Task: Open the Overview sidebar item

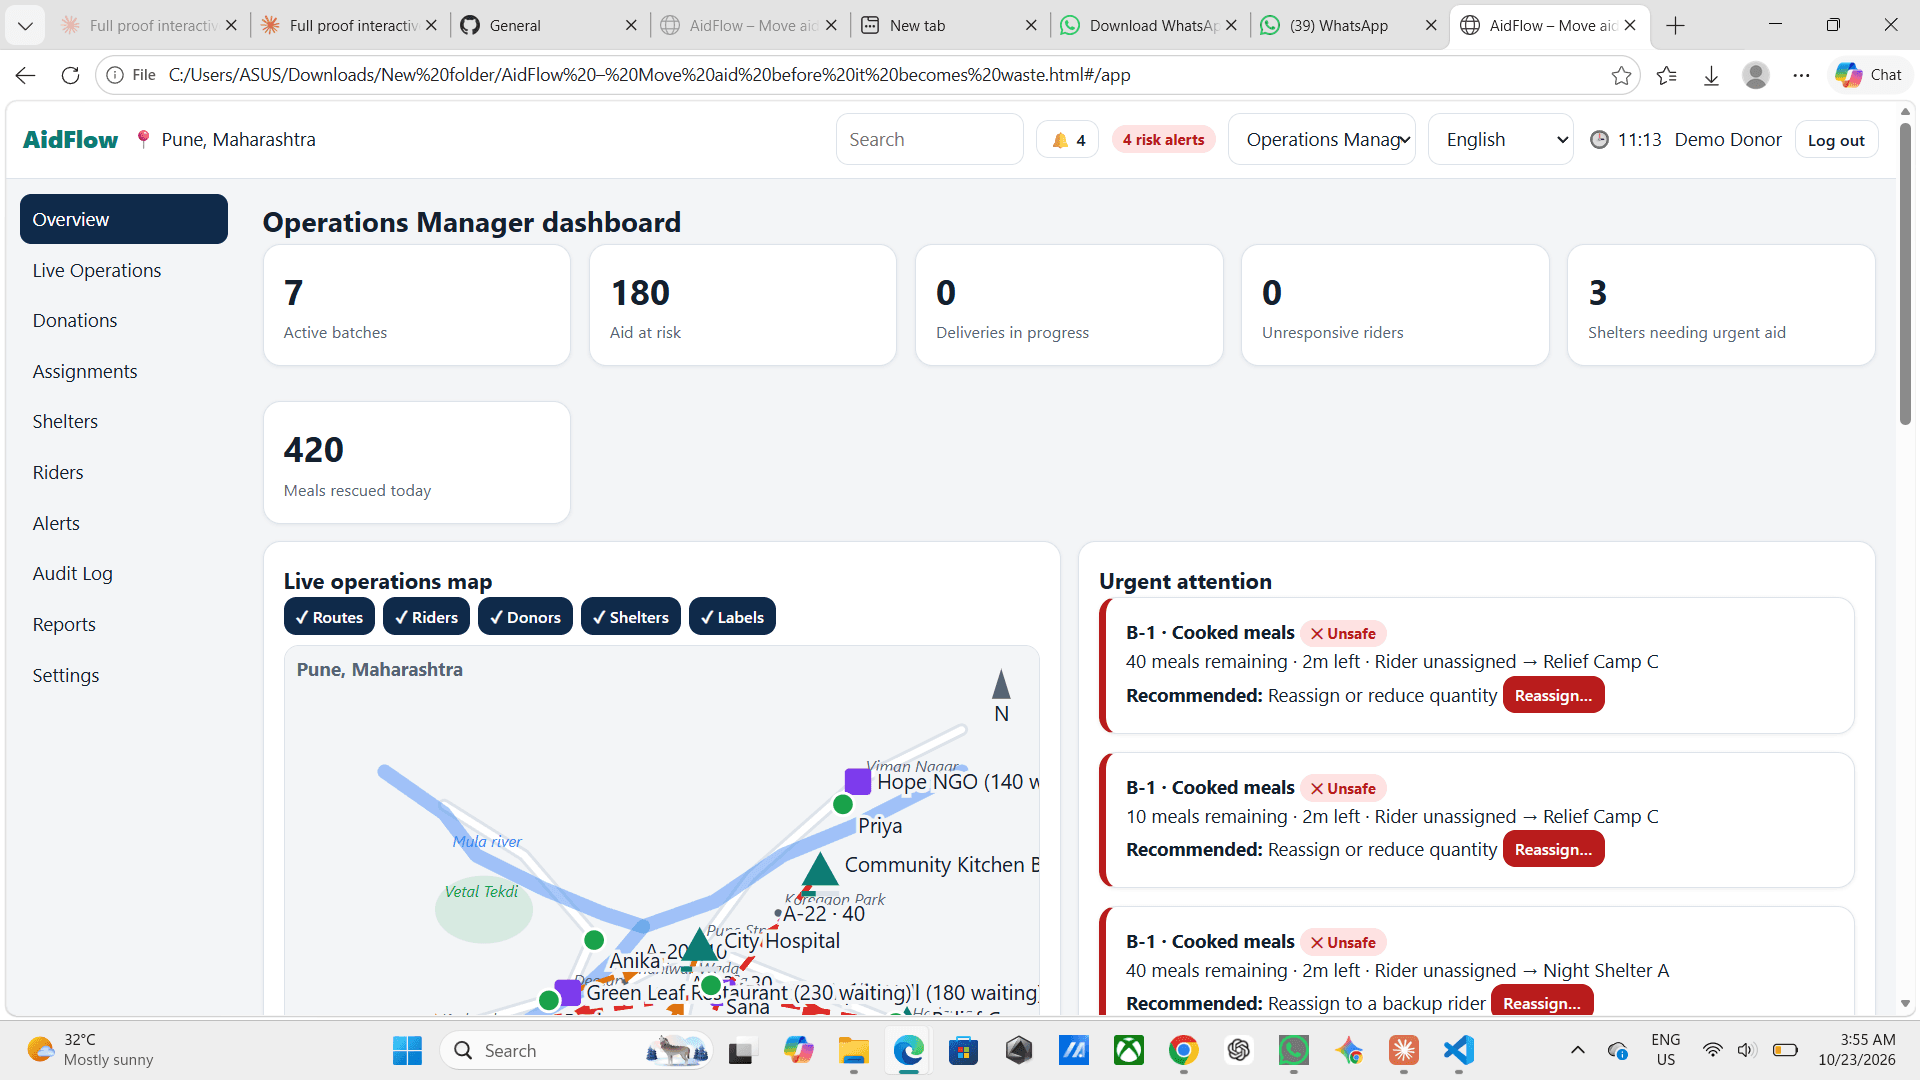Action: click(x=124, y=219)
